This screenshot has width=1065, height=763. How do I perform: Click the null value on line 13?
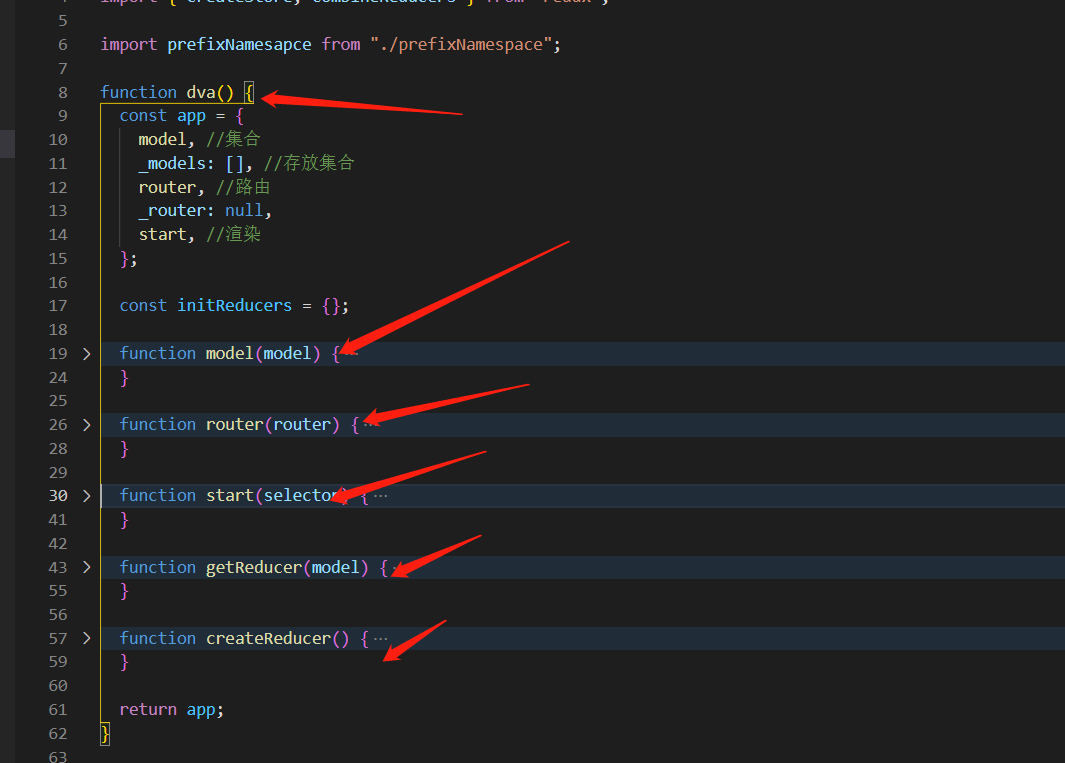[x=244, y=211]
